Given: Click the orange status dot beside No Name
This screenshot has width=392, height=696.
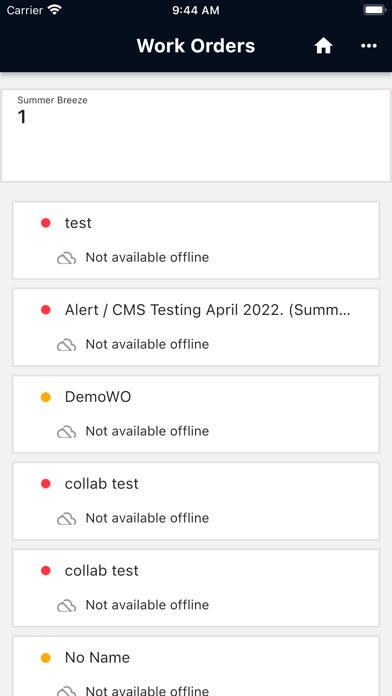Looking at the screenshot, I should tap(46, 658).
